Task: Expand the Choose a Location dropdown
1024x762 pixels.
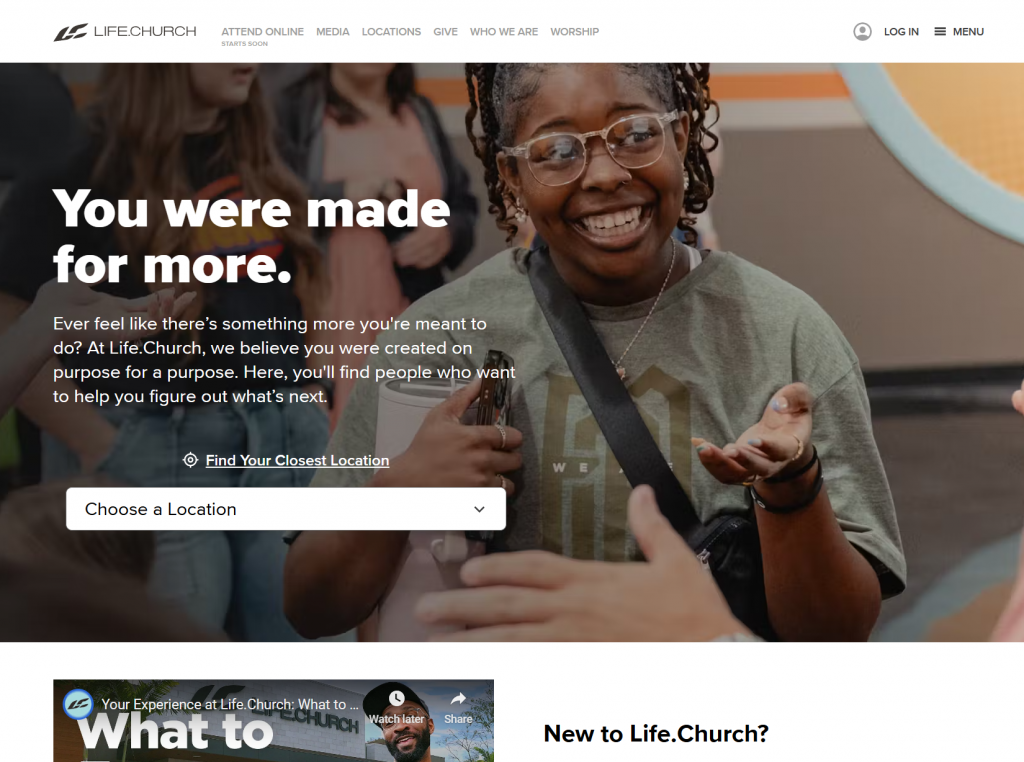Action: click(x=286, y=509)
